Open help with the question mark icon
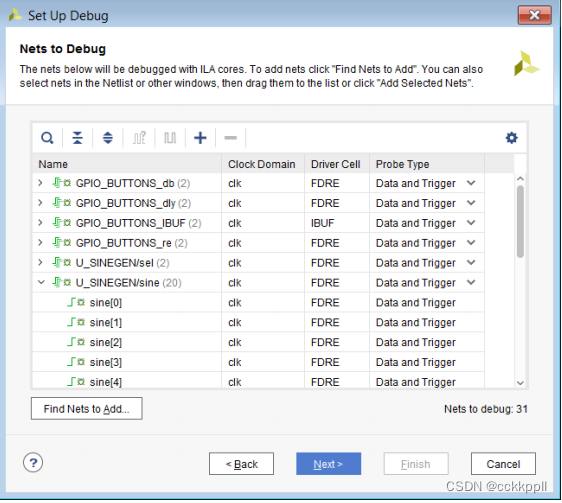 click(x=33, y=463)
